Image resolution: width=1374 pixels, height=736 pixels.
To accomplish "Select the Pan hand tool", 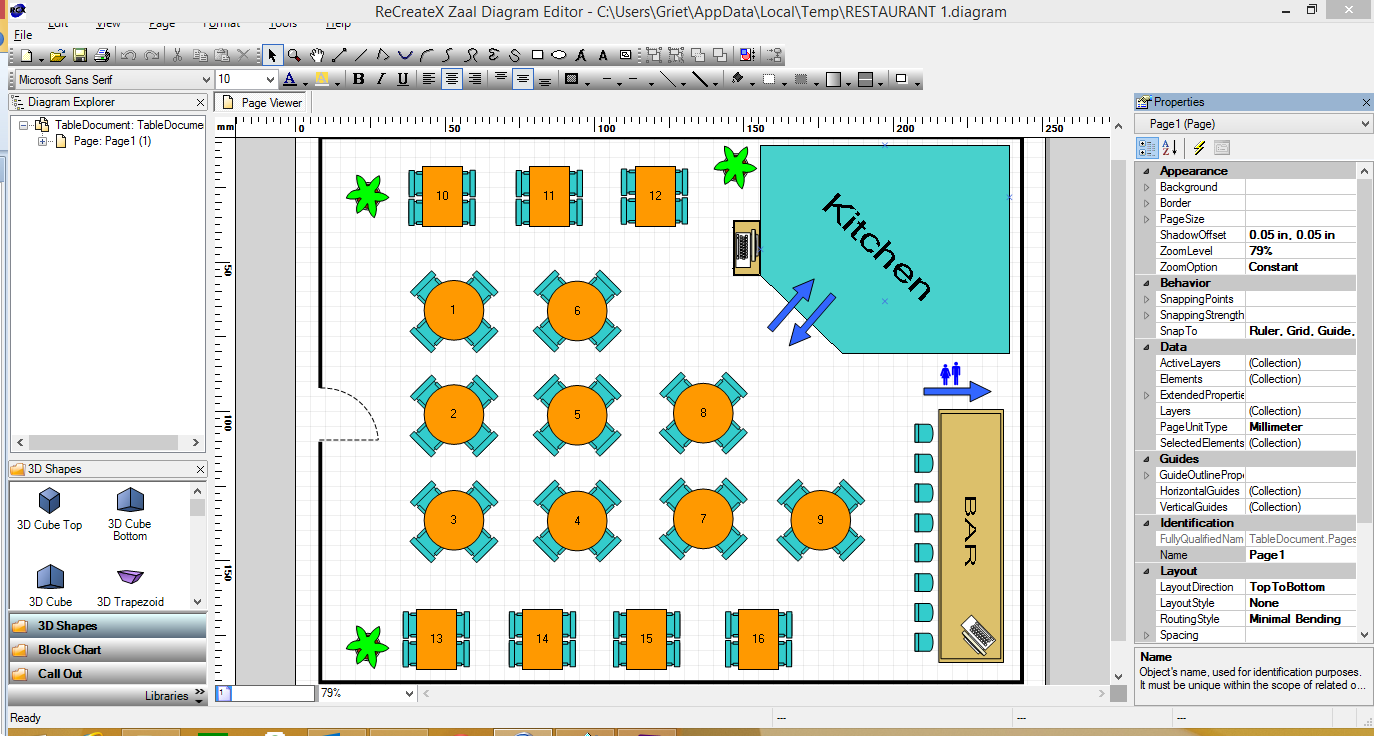I will coord(317,55).
